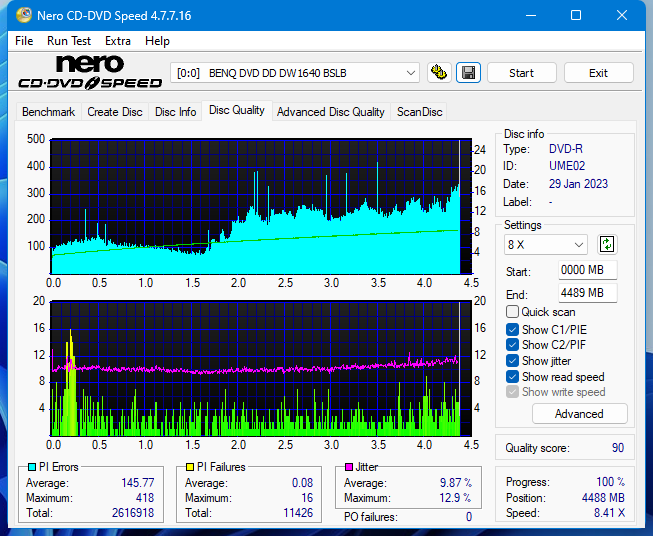653x536 pixels.
Task: Click the PI Errors average 145.77
Action: coord(137,483)
